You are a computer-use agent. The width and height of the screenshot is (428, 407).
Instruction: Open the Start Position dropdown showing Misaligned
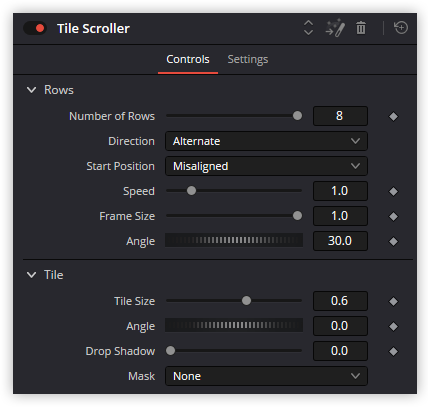pyautogui.click(x=266, y=166)
